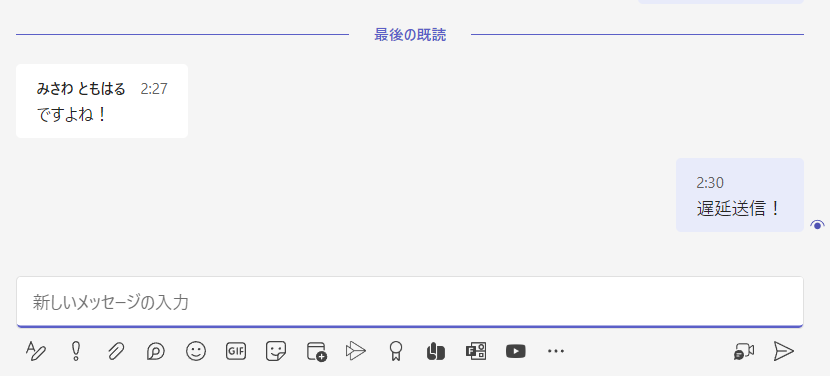Screen dimensions: 830x376
Task: Open the Forms icon in toolbar
Action: pos(476,351)
